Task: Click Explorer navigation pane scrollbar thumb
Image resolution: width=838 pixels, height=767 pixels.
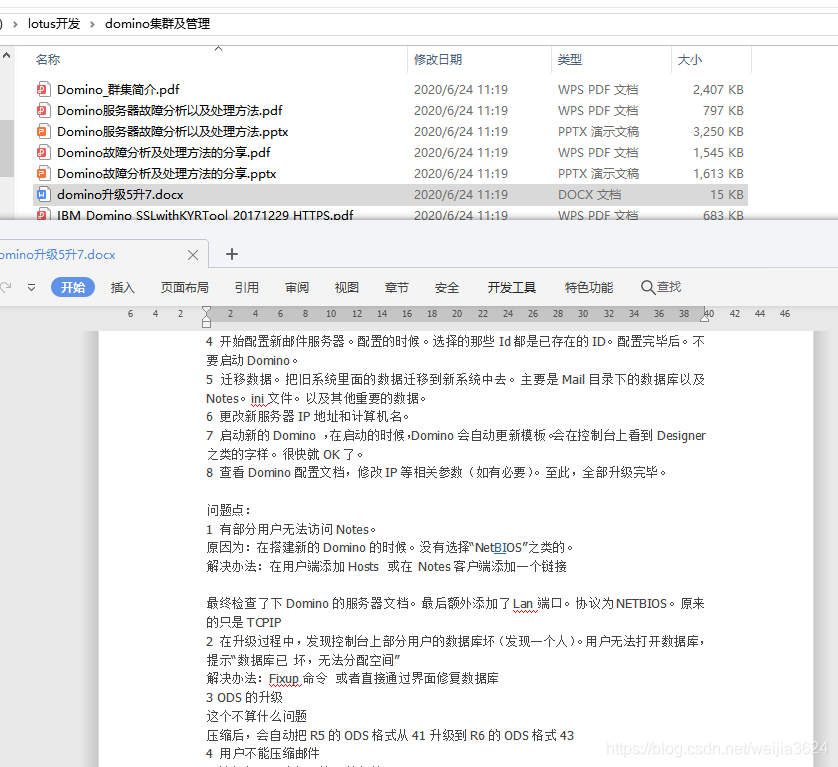Action: [x=6, y=148]
